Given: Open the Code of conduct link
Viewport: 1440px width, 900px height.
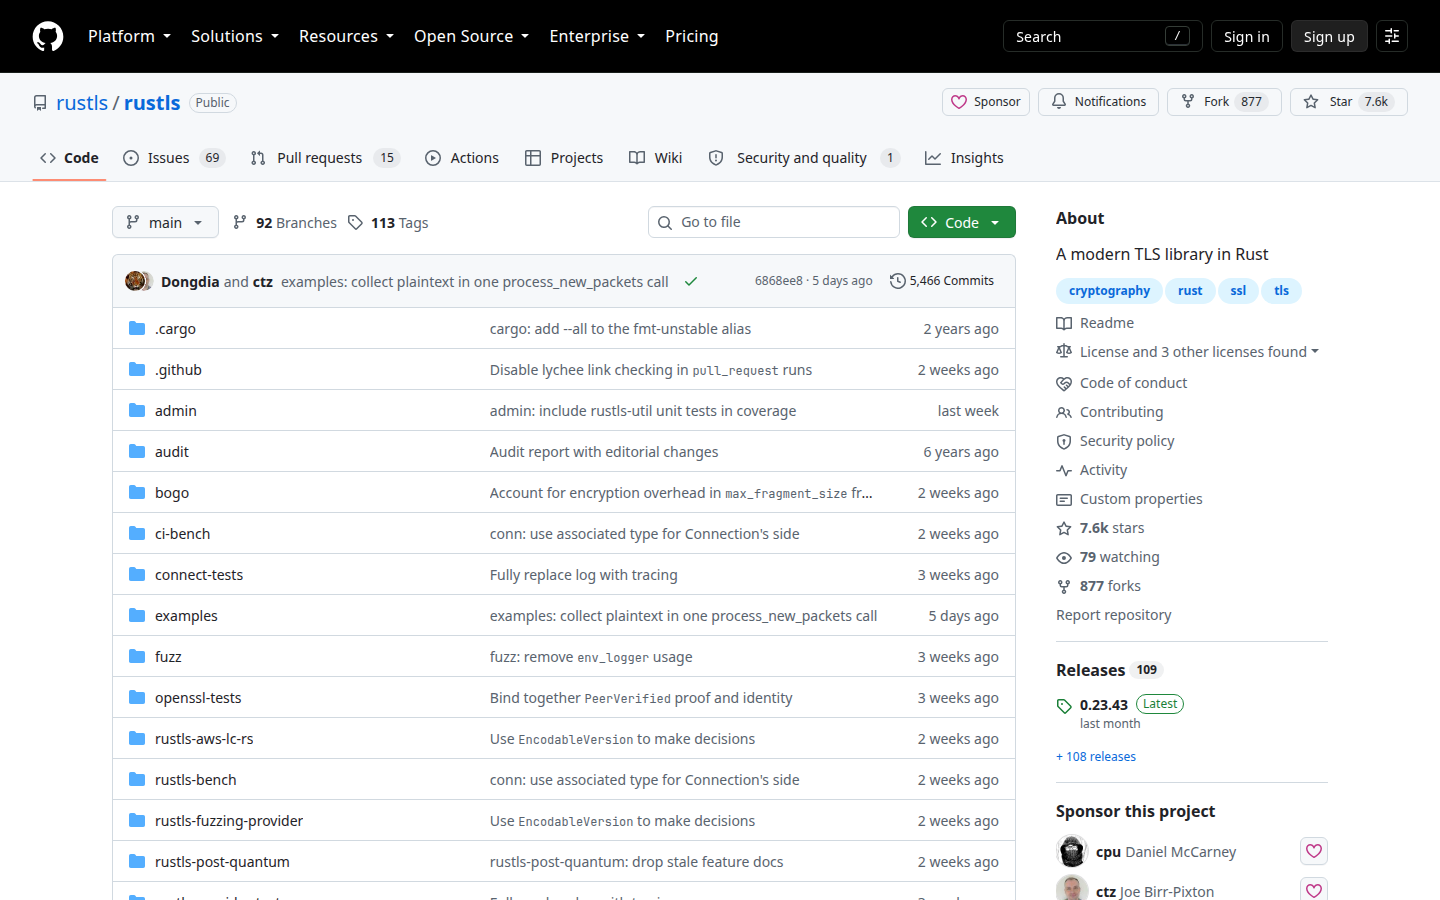Looking at the screenshot, I should pyautogui.click(x=1122, y=383).
